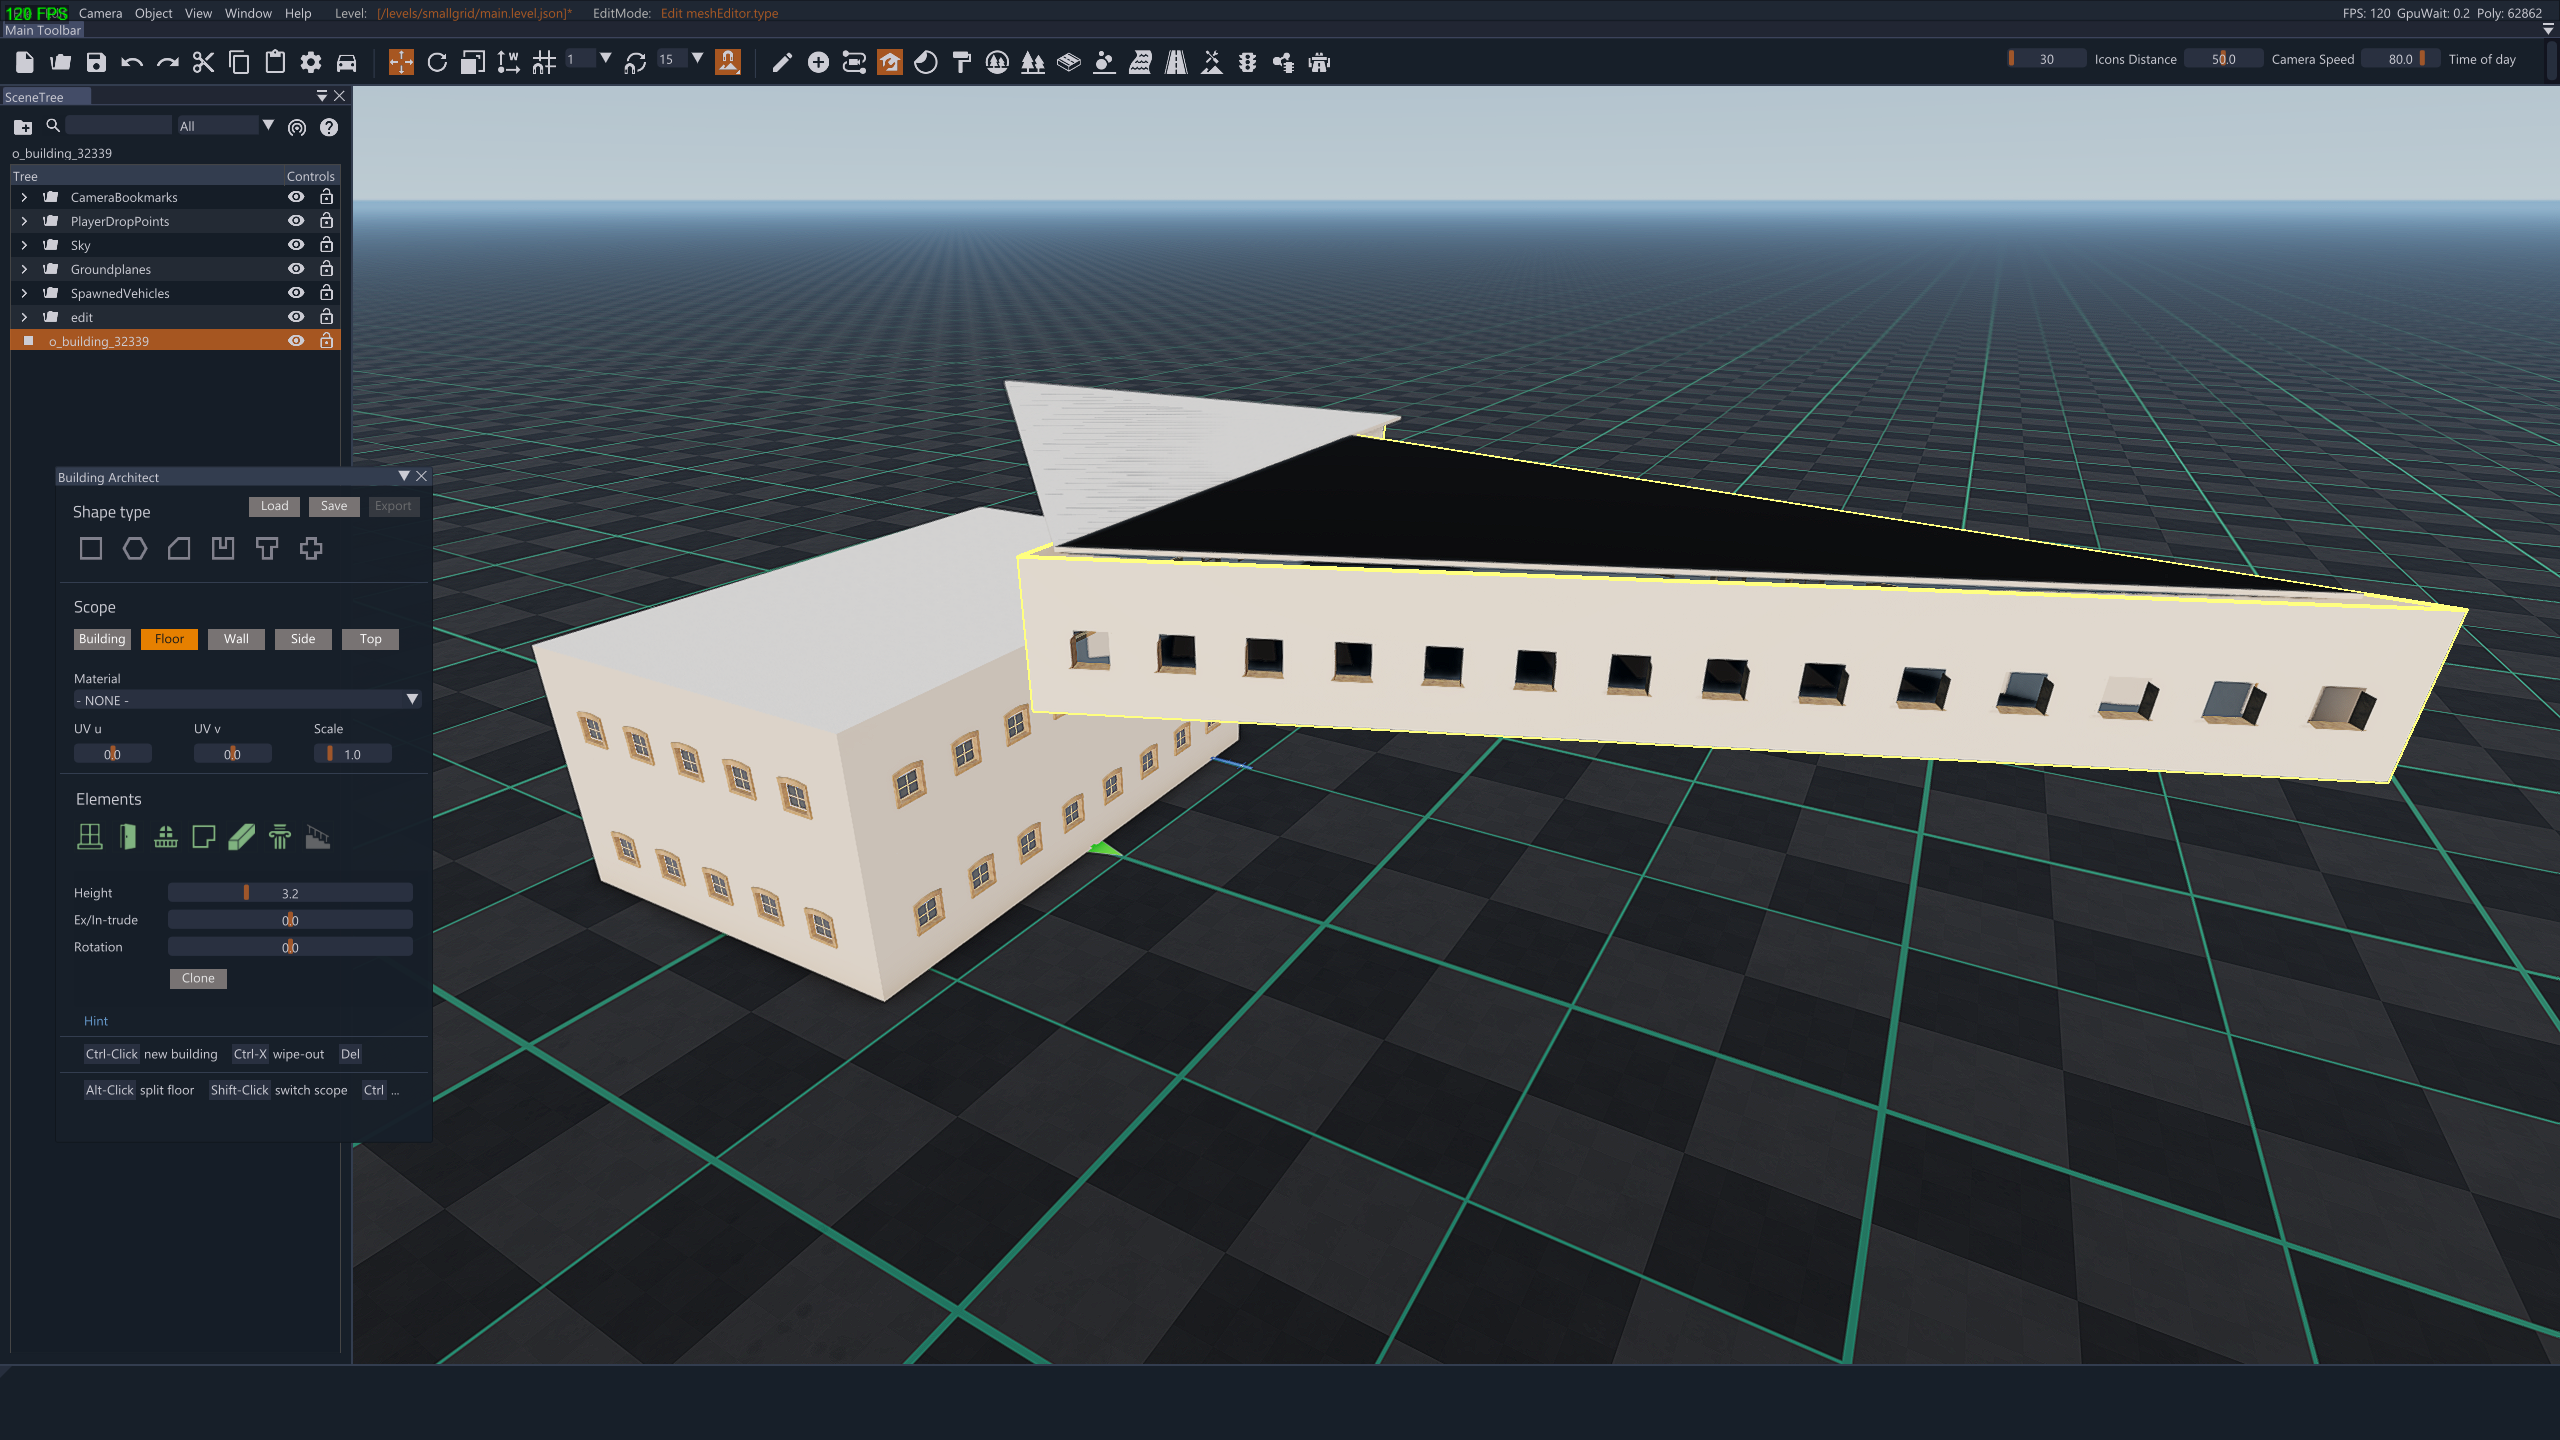Image resolution: width=2560 pixels, height=1440 pixels.
Task: Click the vehicle car icon in toolbar
Action: 347,63
